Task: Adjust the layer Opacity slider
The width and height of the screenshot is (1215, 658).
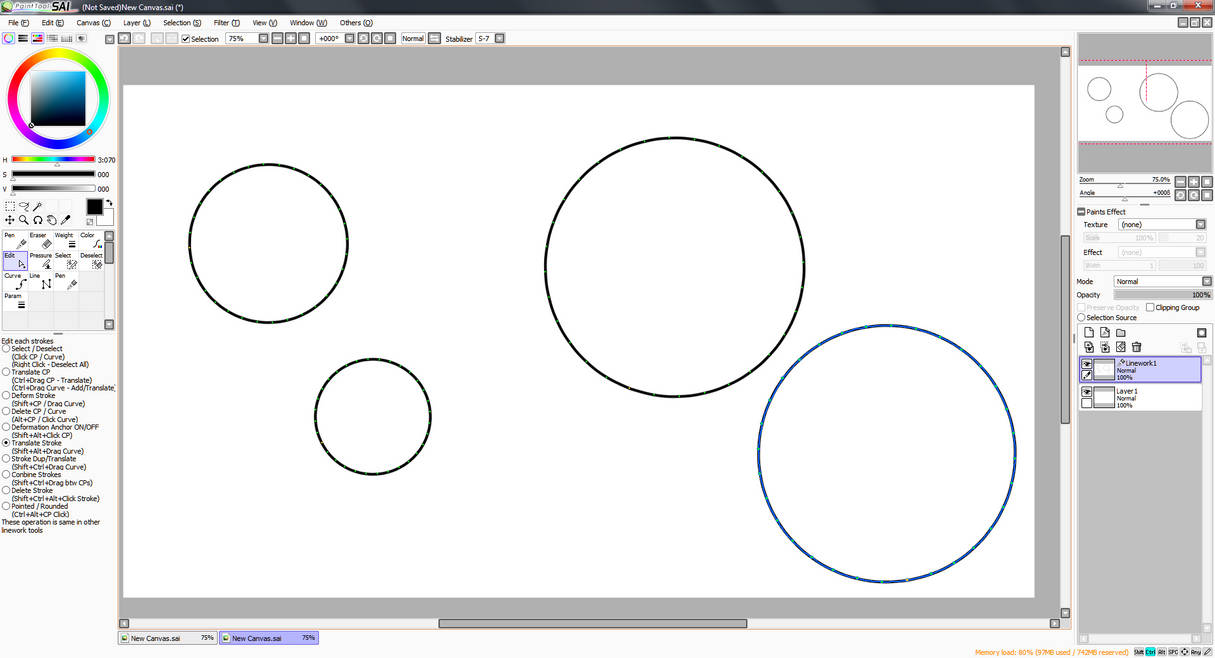Action: [x=1162, y=295]
